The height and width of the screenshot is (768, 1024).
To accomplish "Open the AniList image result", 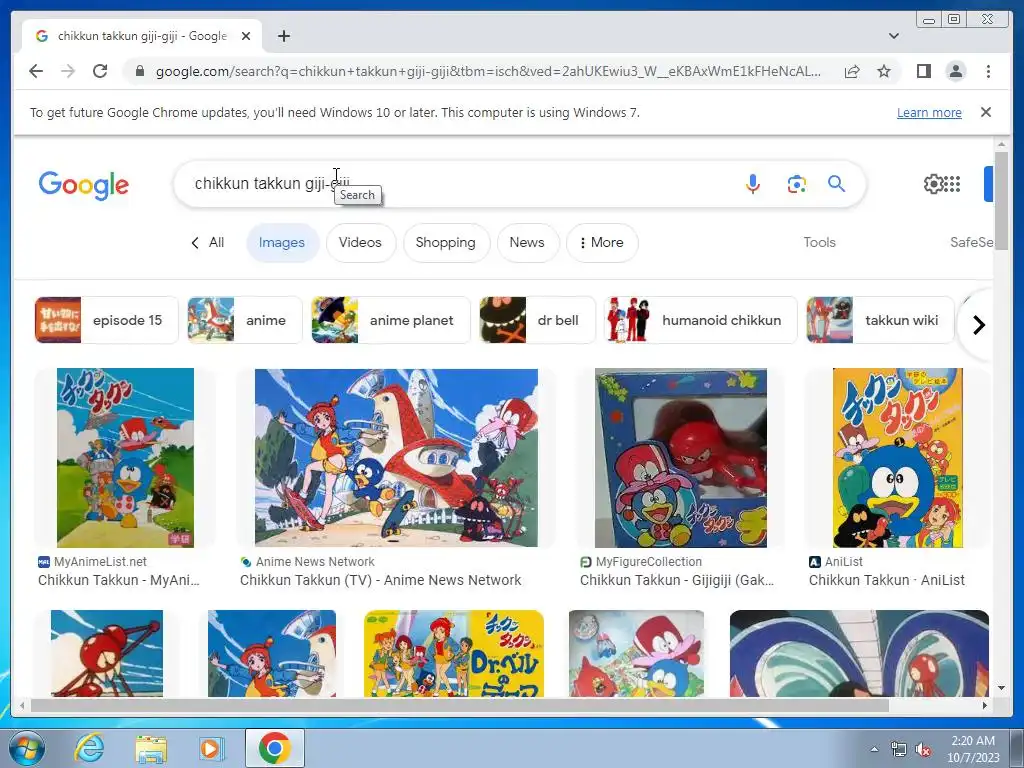I will tap(897, 458).
